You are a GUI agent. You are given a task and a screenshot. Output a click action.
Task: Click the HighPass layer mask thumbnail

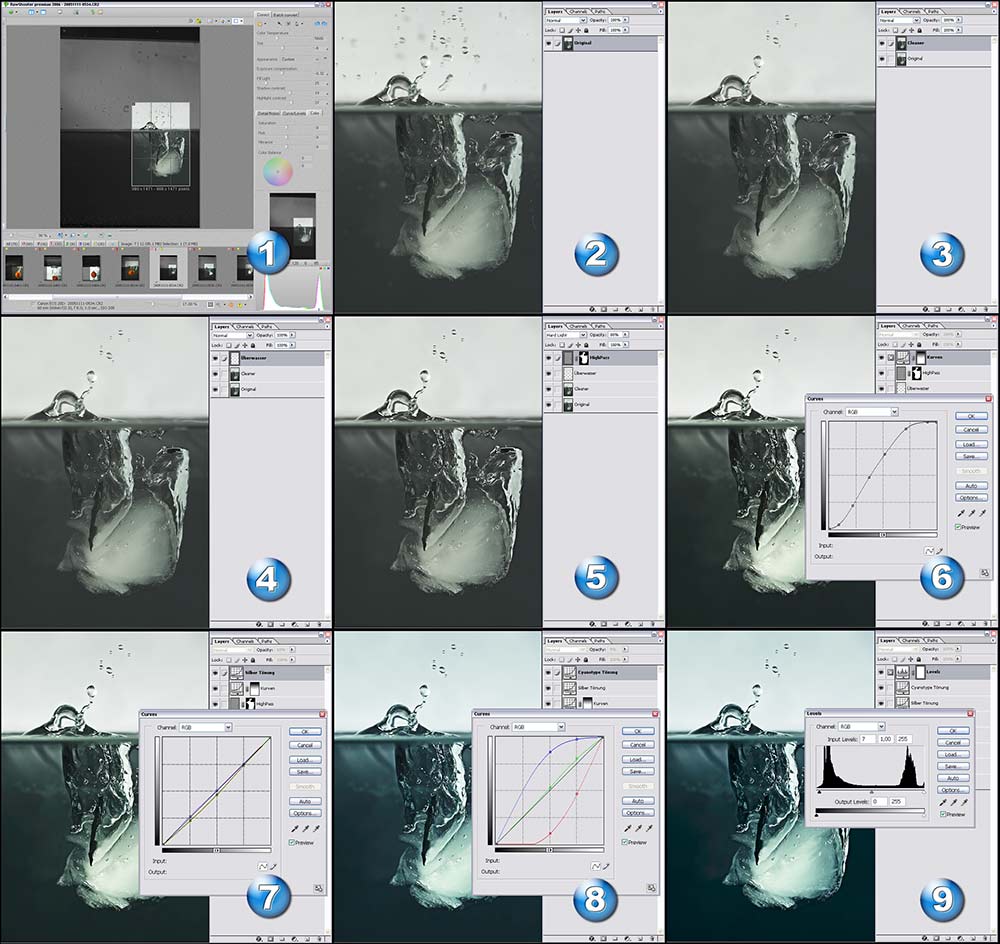tap(584, 358)
